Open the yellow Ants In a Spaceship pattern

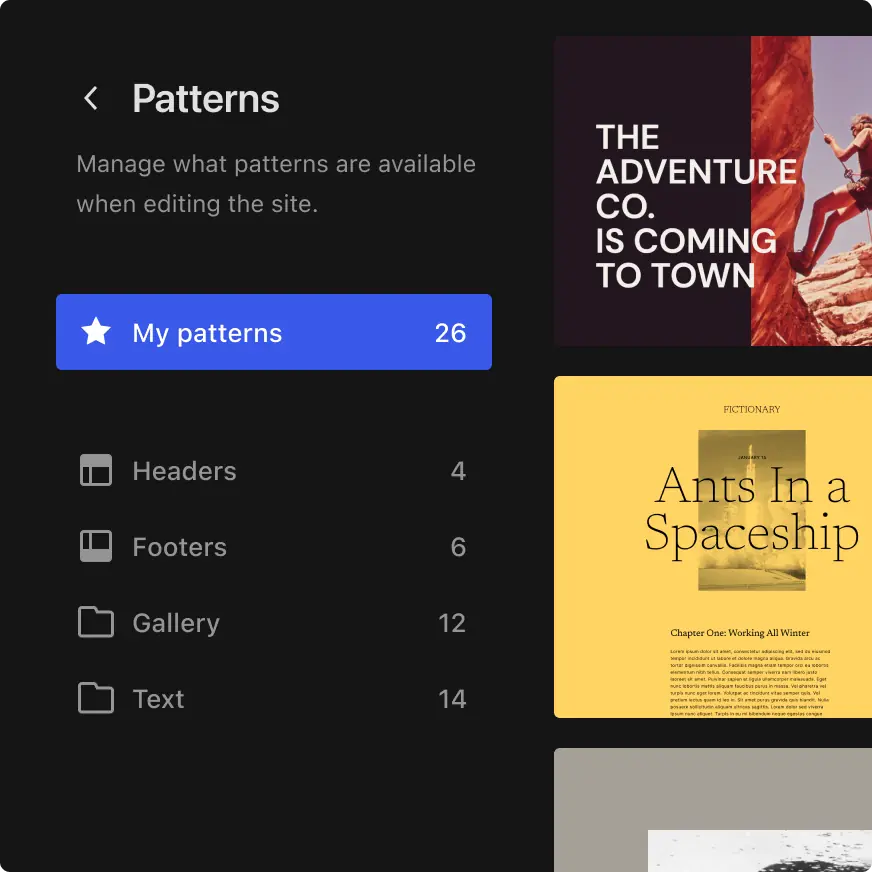(712, 546)
